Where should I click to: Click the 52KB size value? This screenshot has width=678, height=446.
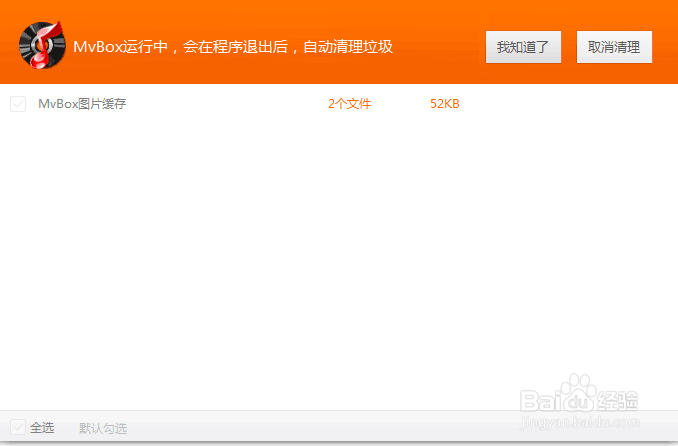point(445,104)
